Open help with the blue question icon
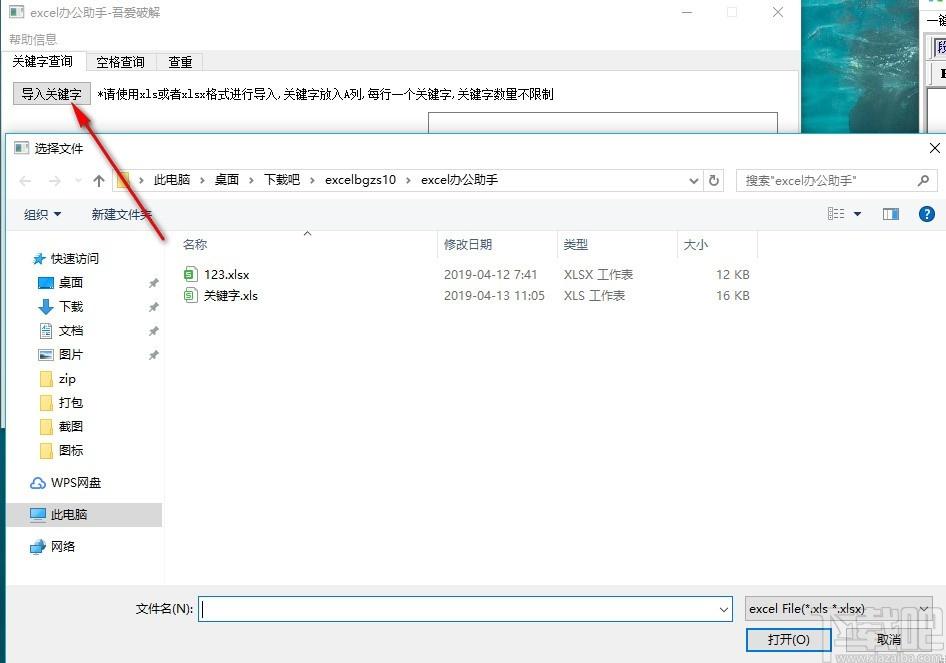The image size is (946, 663). [927, 214]
